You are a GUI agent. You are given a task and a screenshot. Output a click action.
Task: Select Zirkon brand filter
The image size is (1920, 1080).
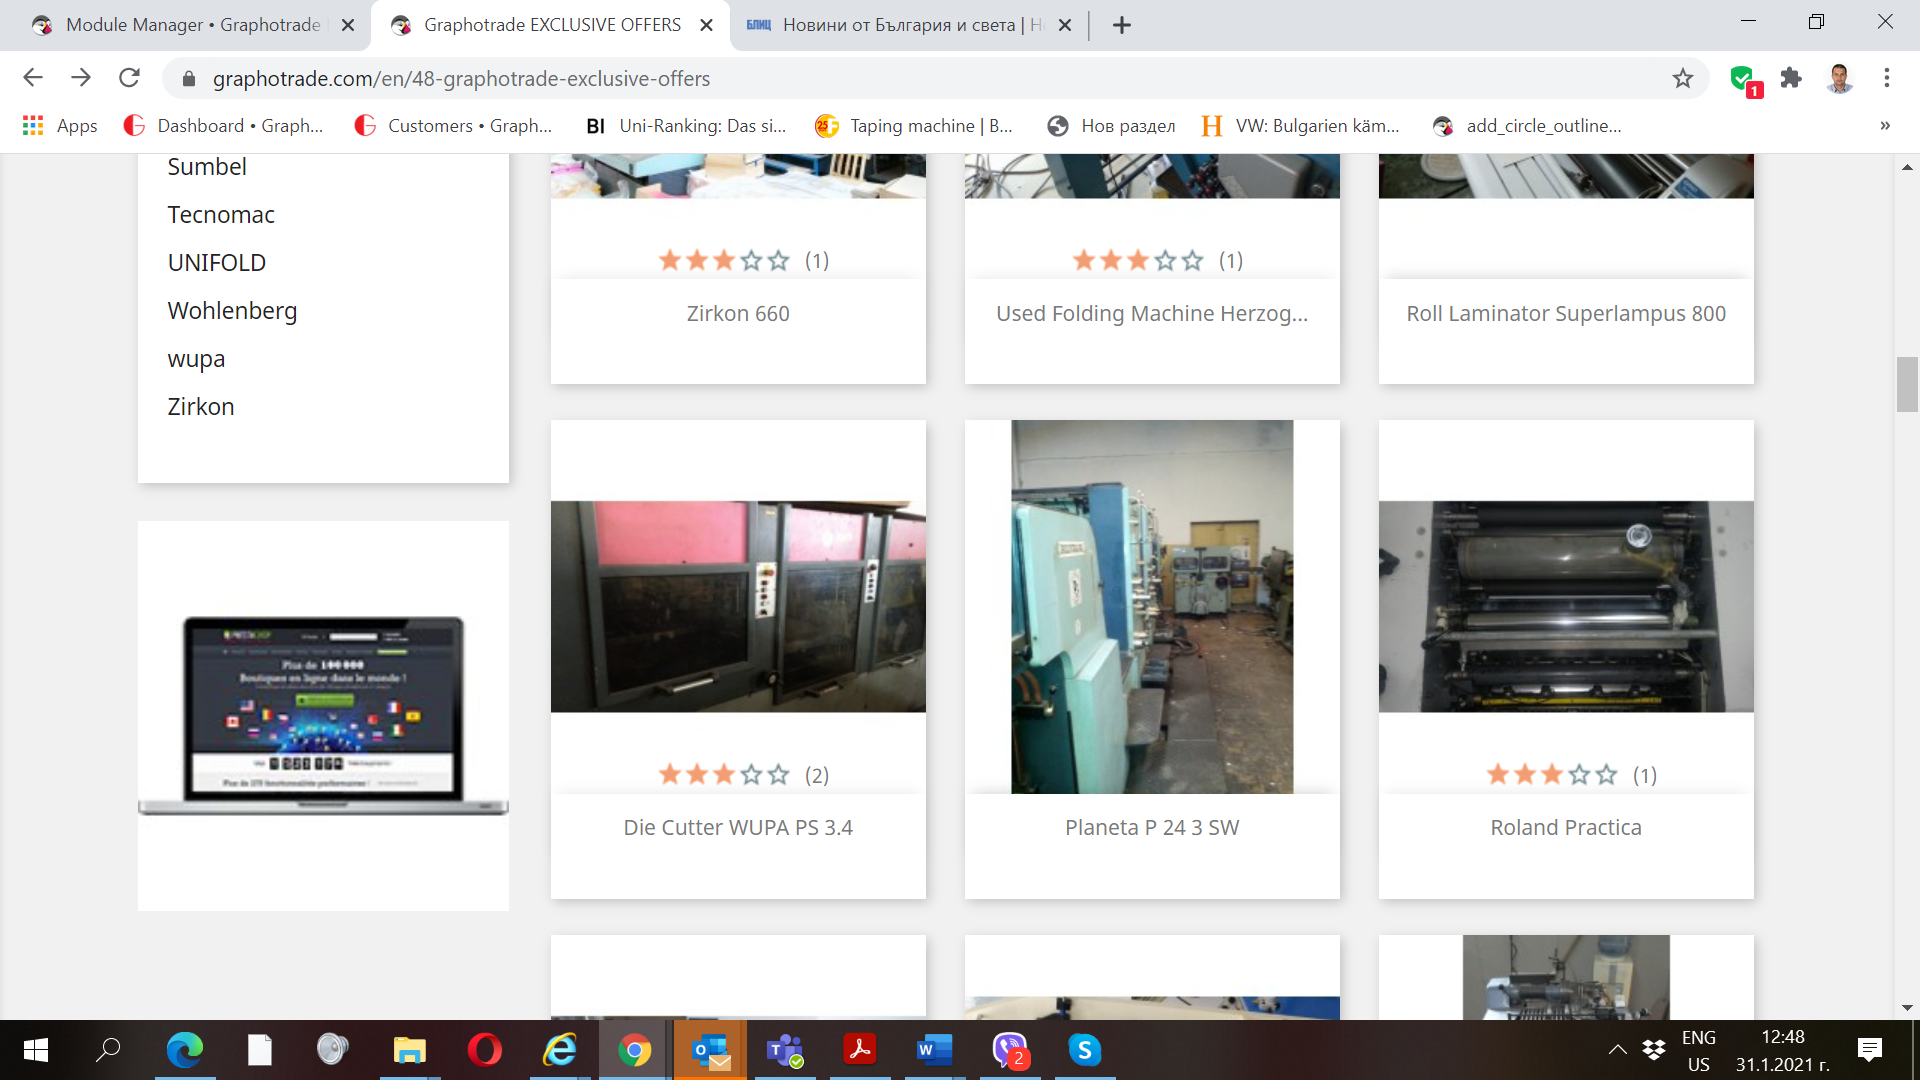201,407
